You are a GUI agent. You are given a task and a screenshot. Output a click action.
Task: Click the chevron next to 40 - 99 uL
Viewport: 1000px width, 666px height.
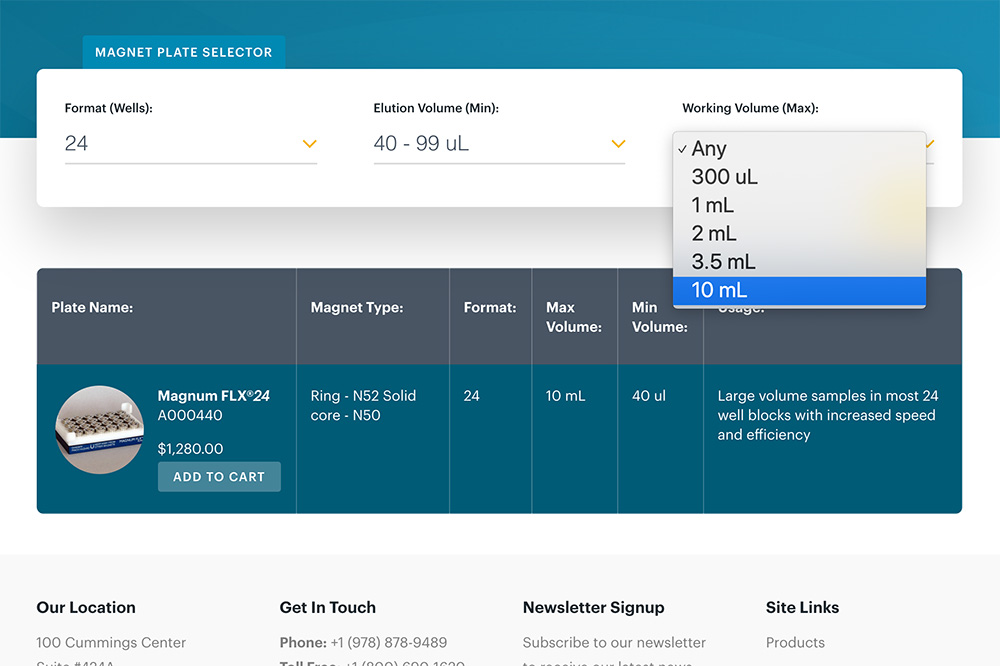[618, 144]
